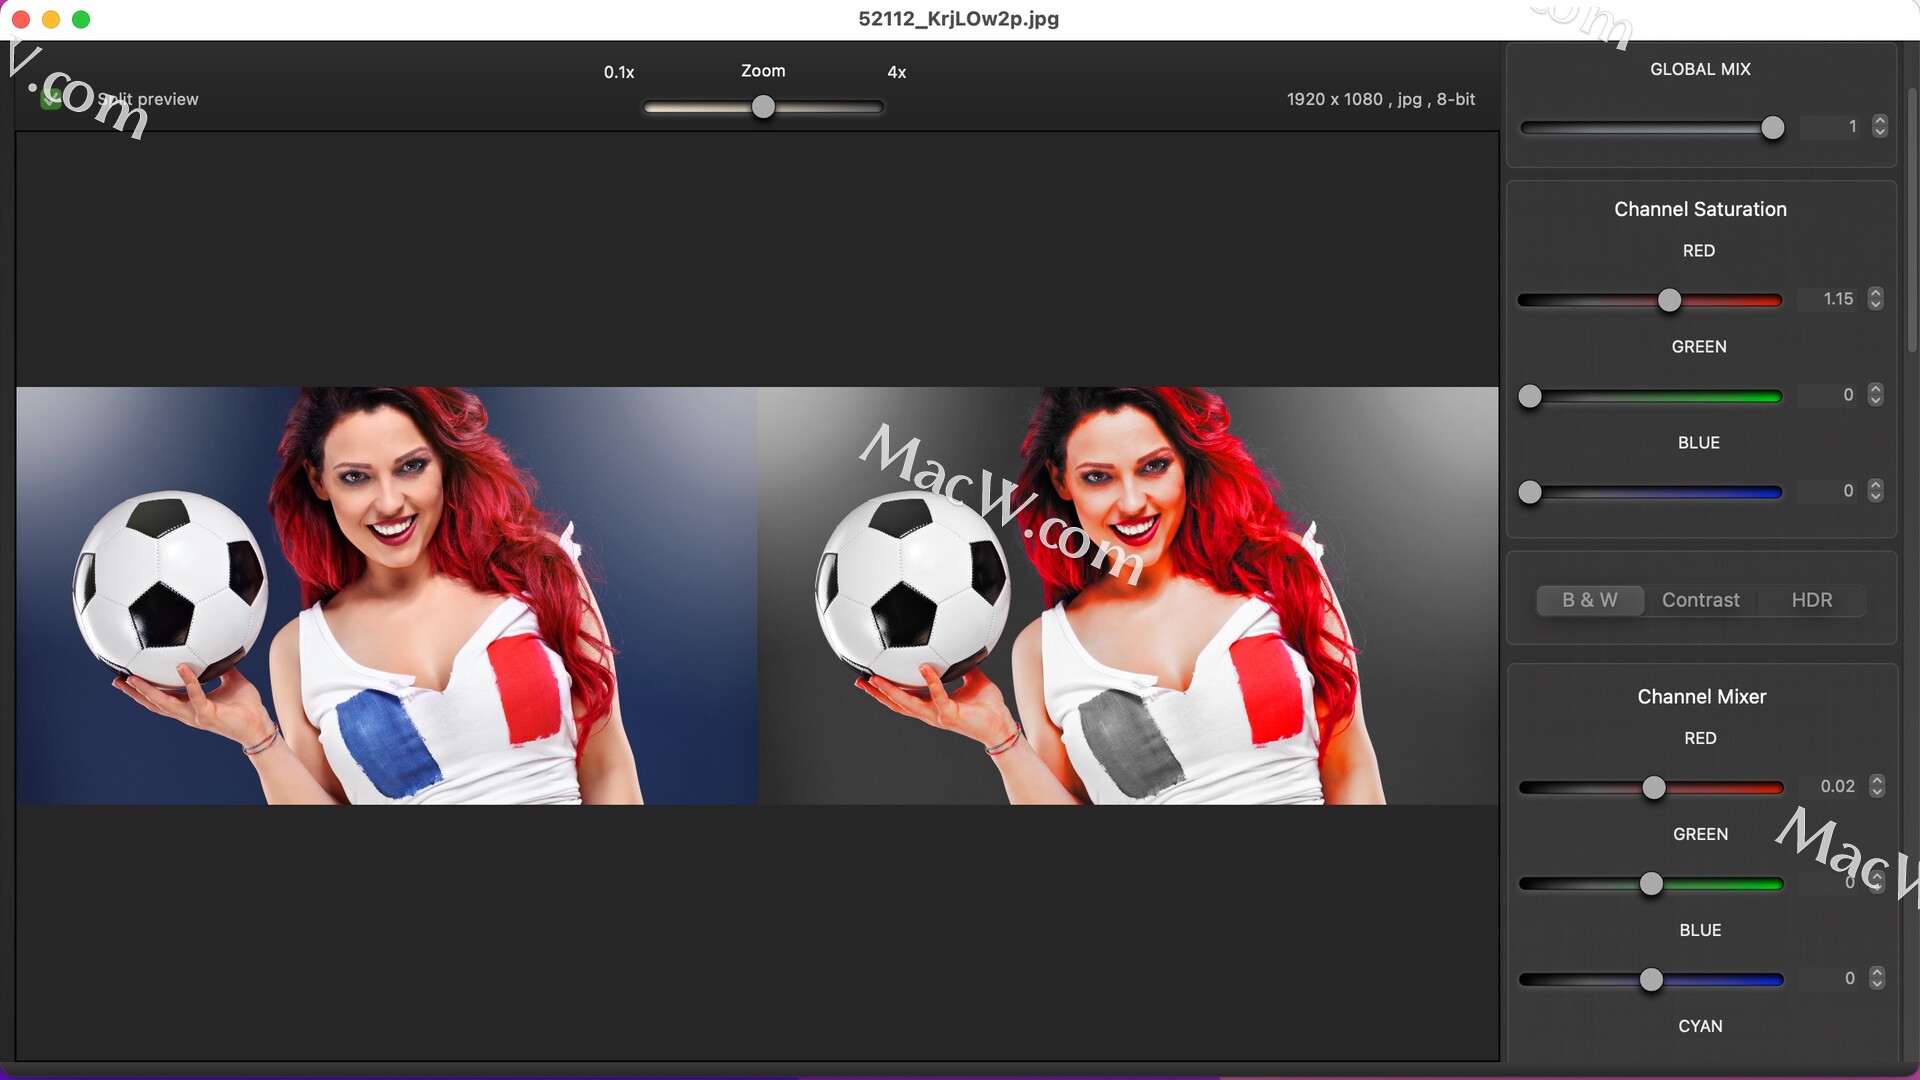Toggle the Split preview checkbox
Viewport: 1920px width, 1080px height.
tap(51, 99)
